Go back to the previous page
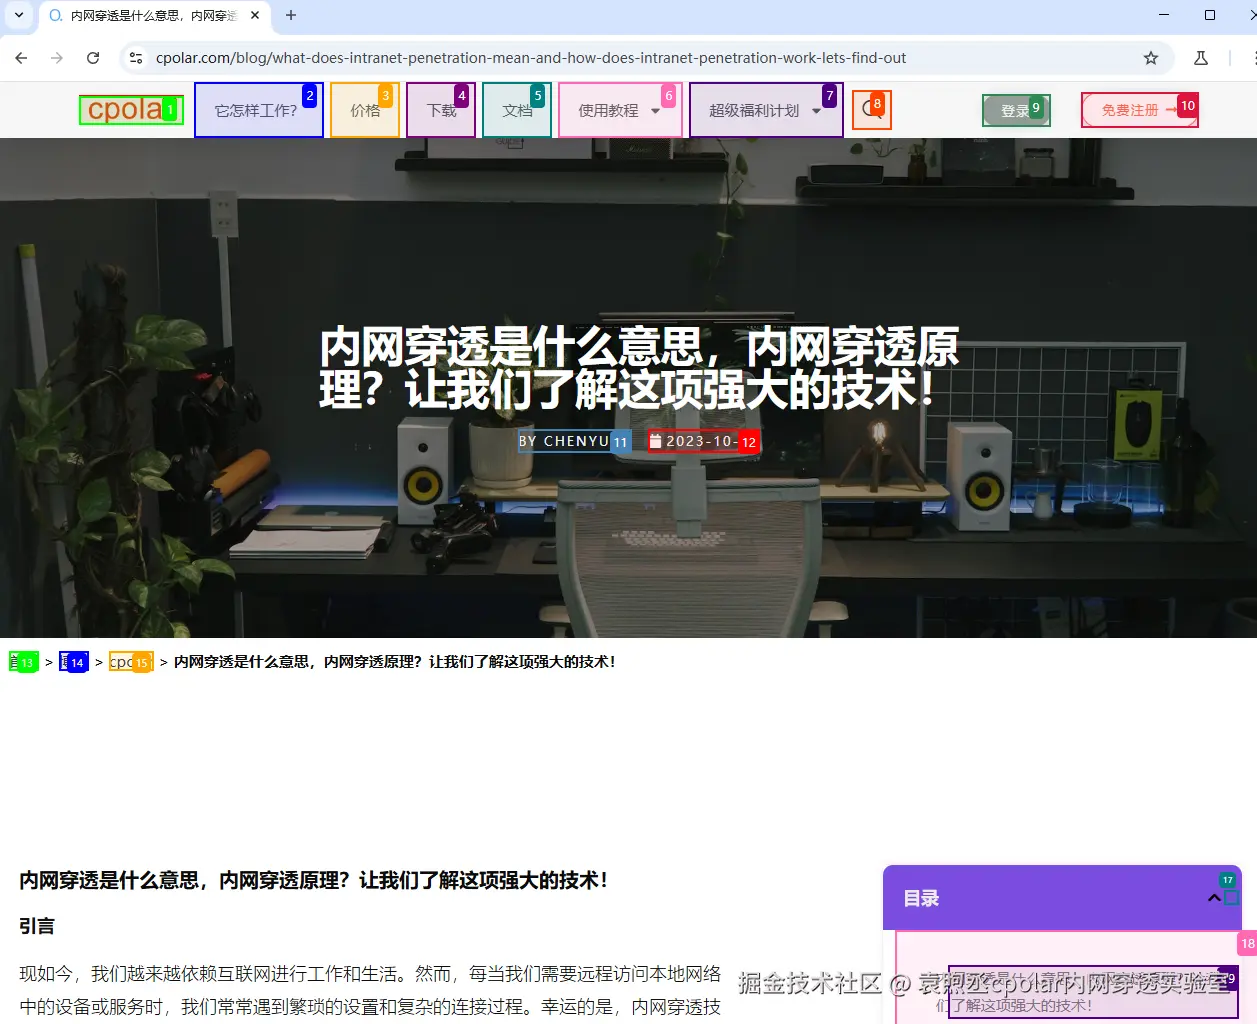 pyautogui.click(x=21, y=58)
